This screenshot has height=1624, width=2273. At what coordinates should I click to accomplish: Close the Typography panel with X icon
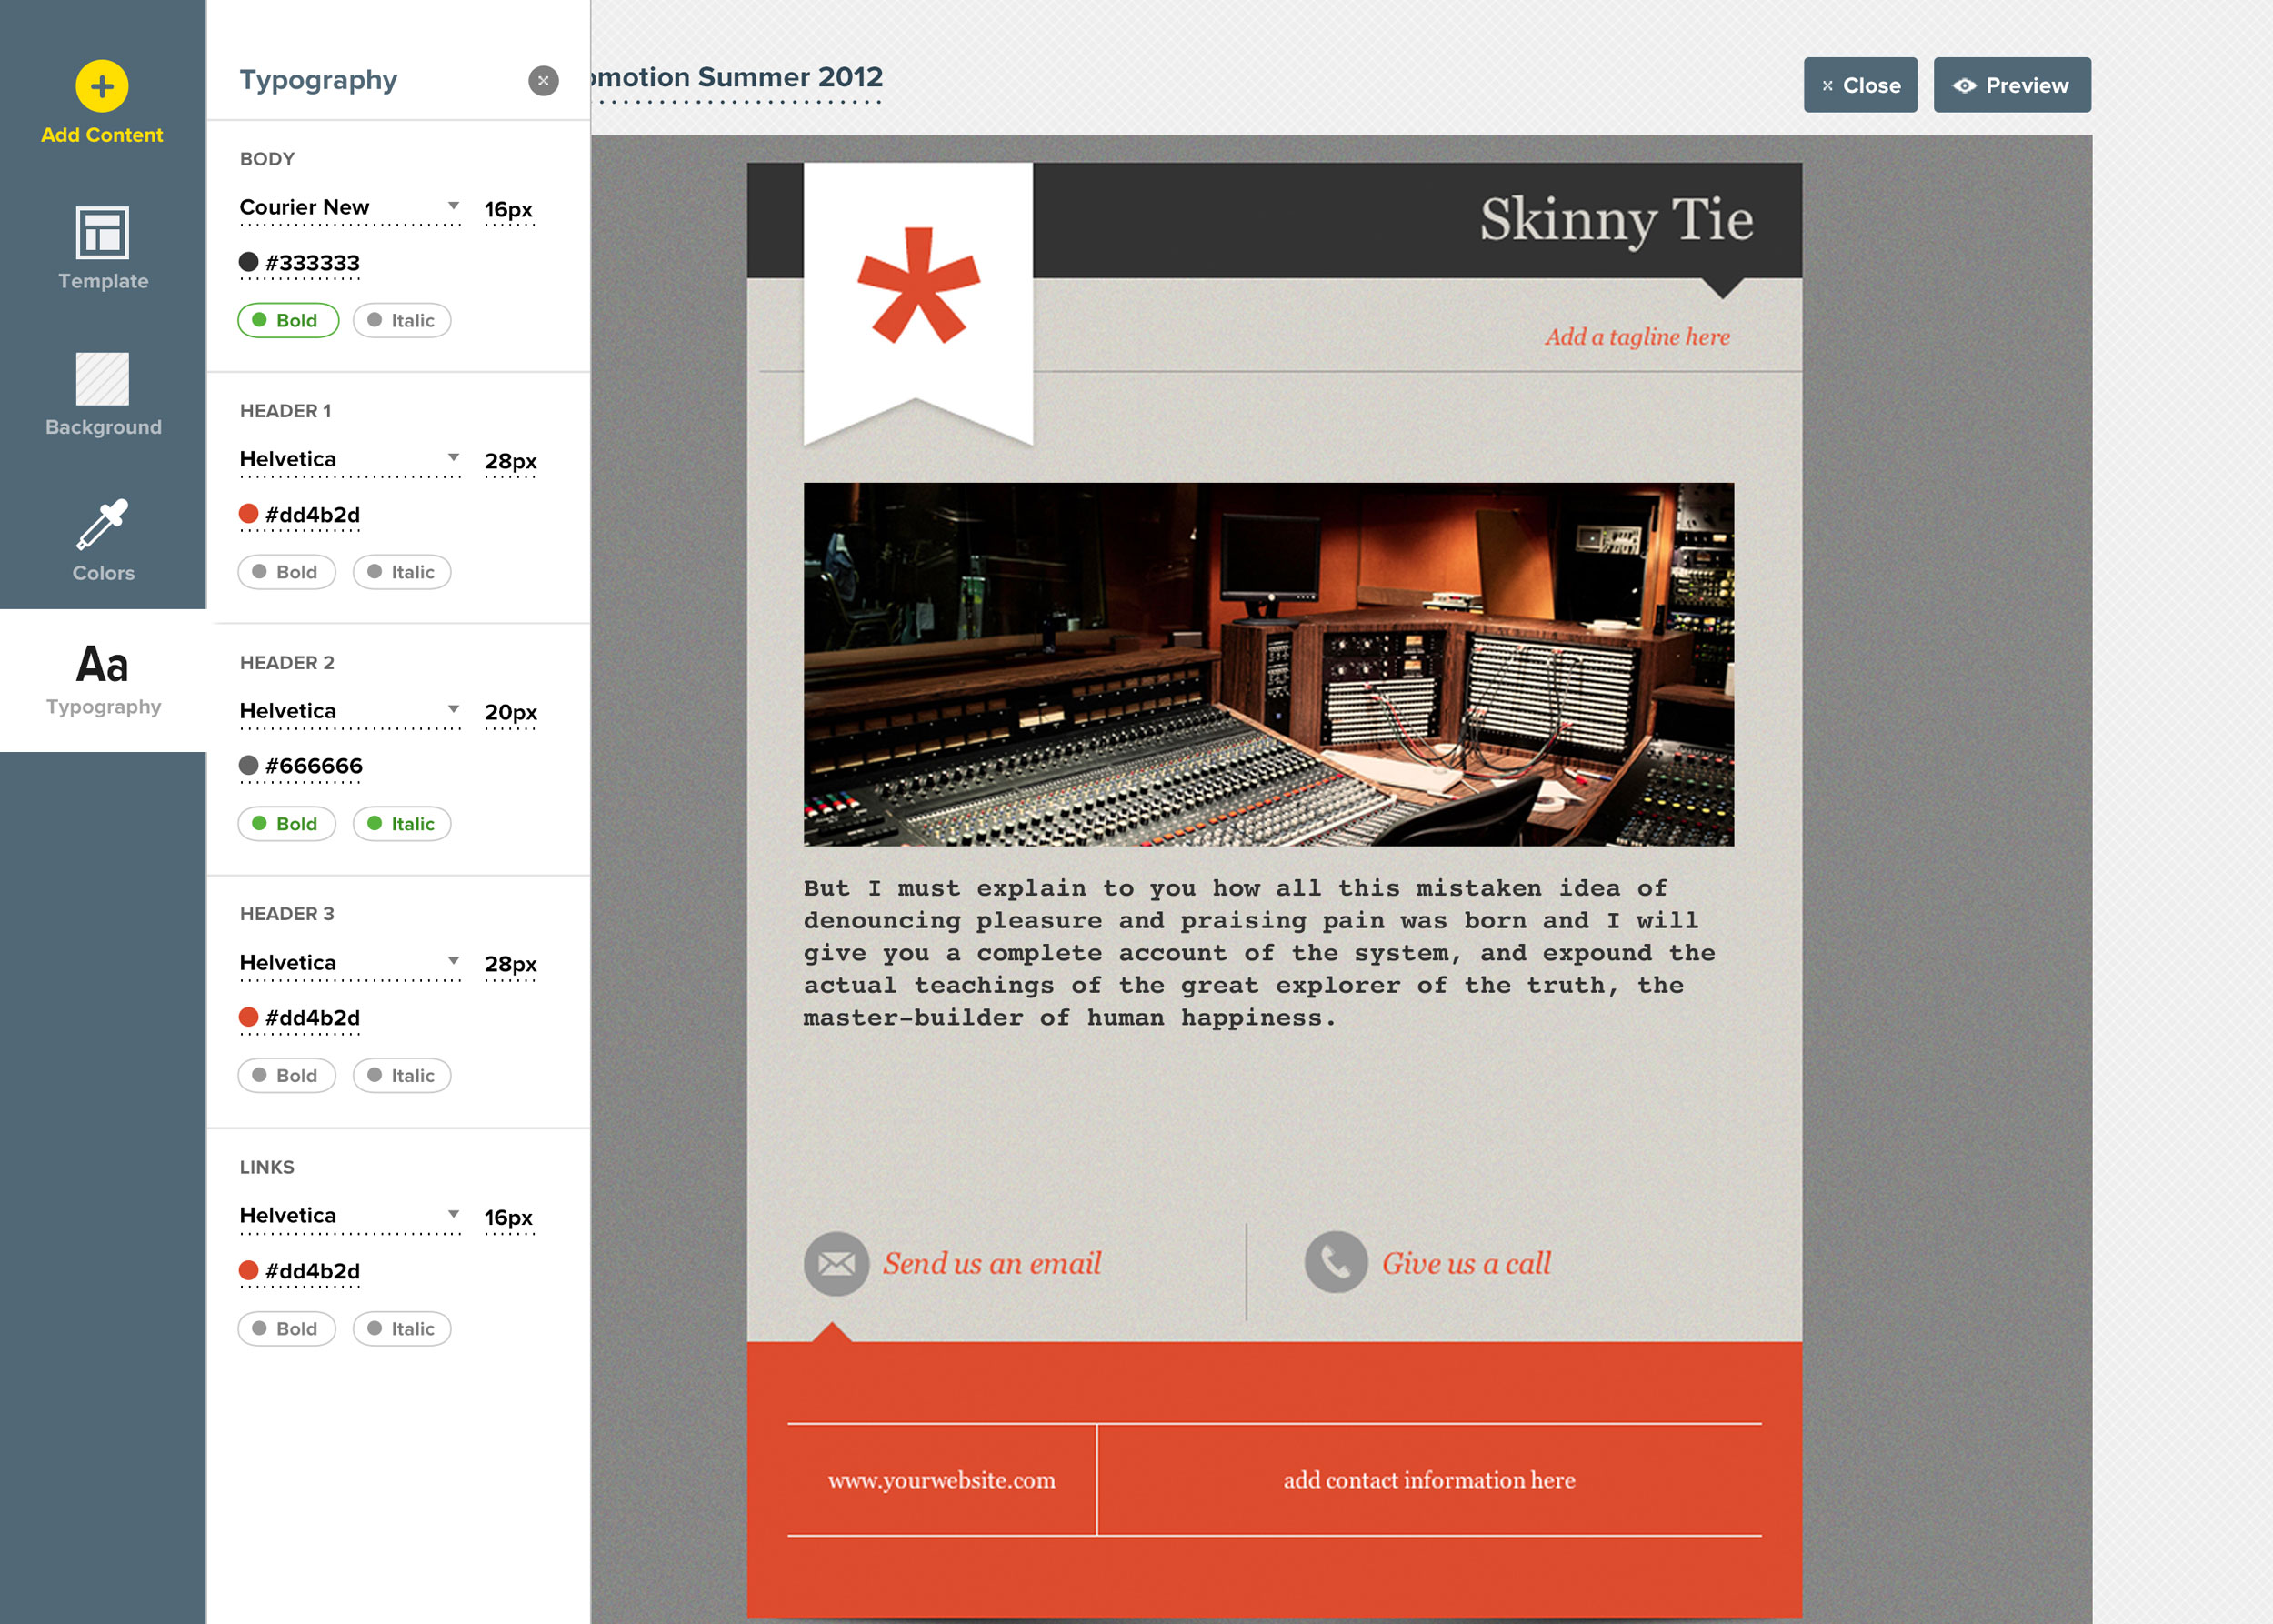coord(543,81)
